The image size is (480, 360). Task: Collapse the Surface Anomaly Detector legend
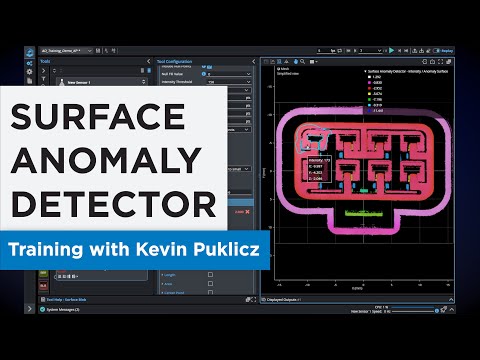pyautogui.click(x=365, y=71)
